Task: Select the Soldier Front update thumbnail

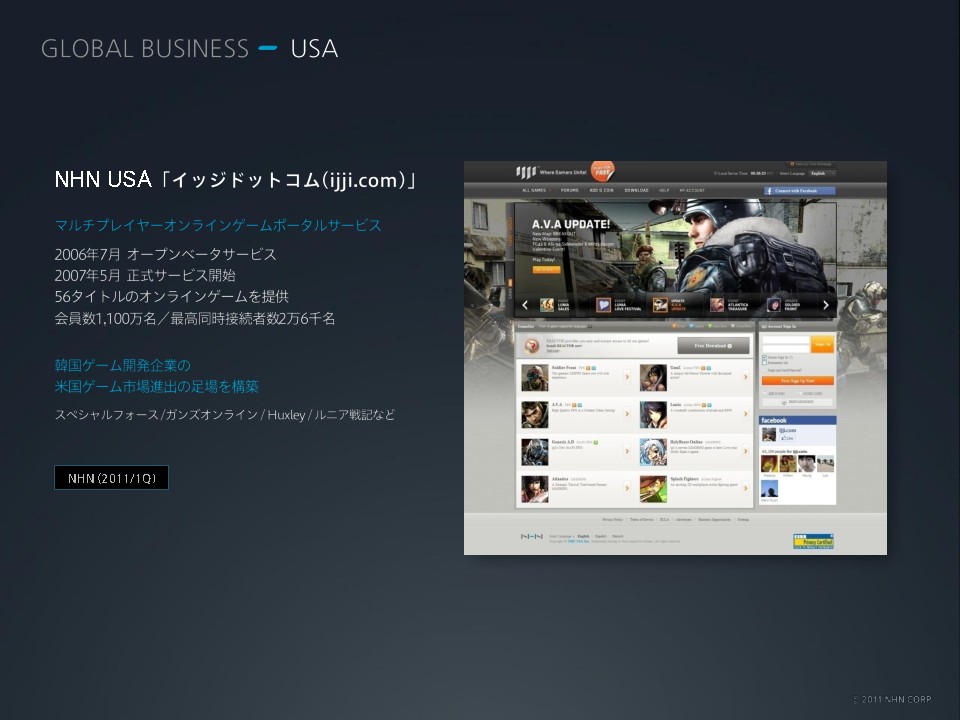Action: click(774, 305)
